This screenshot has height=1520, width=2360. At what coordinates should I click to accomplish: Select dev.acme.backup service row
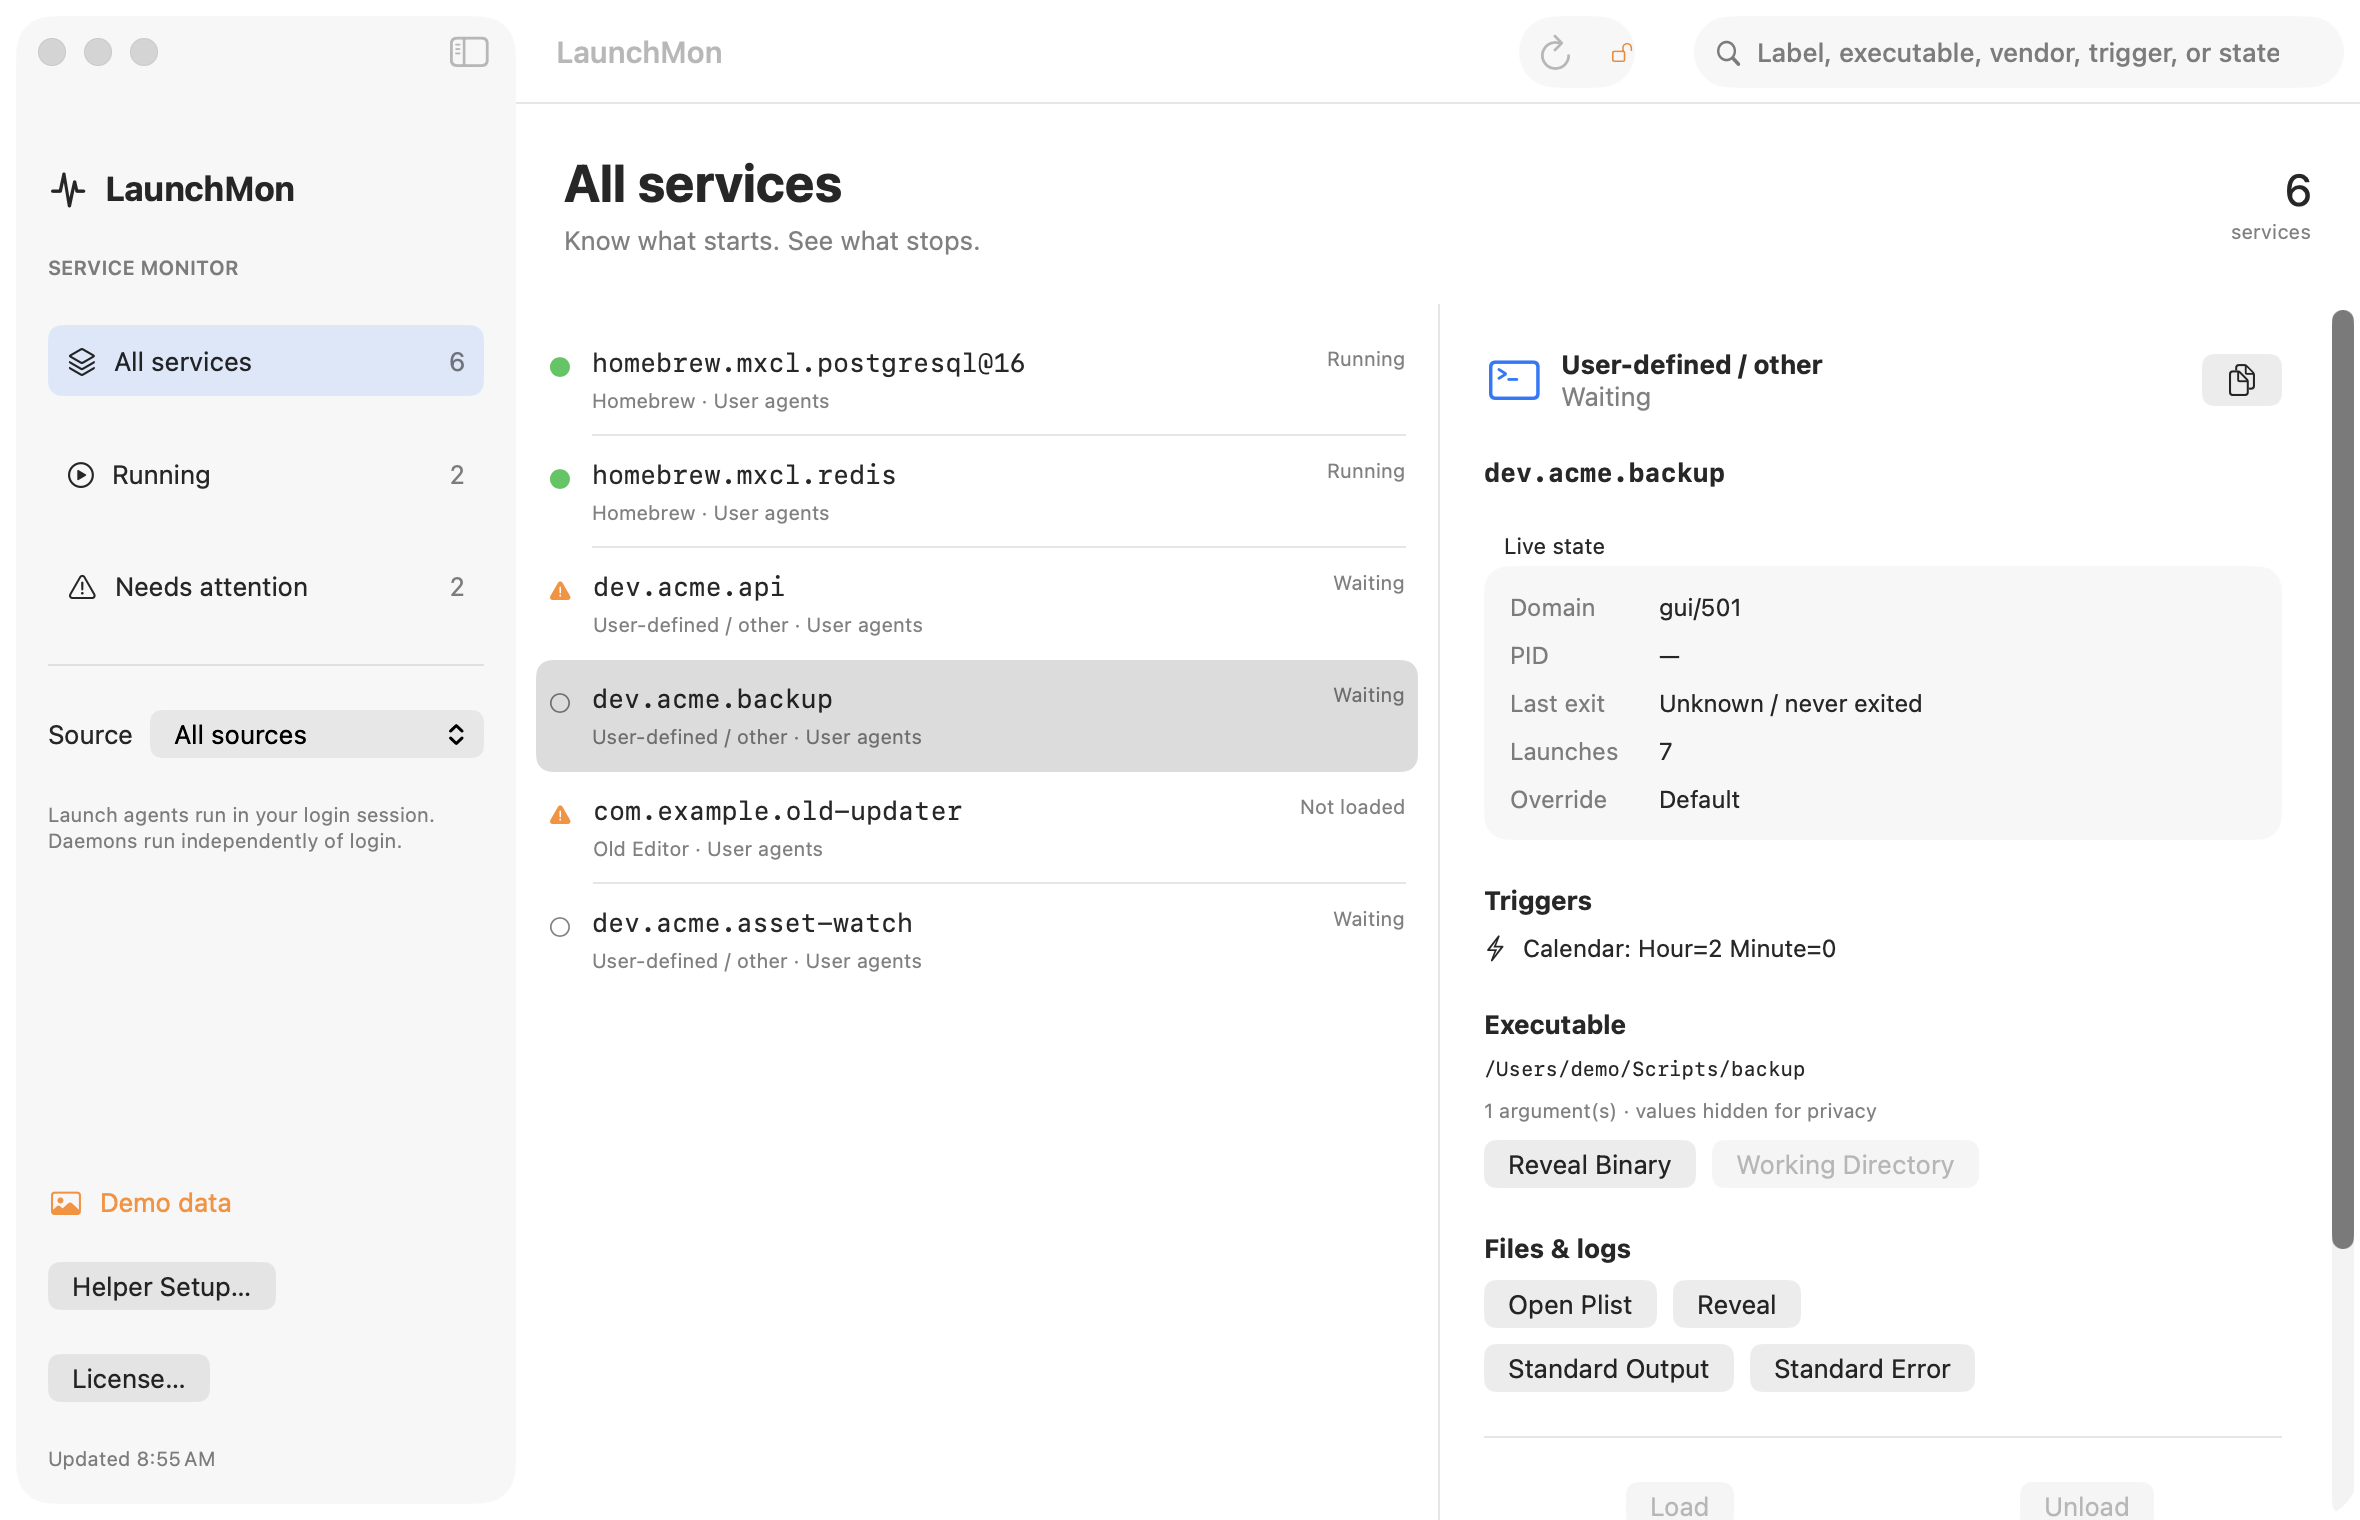(977, 716)
